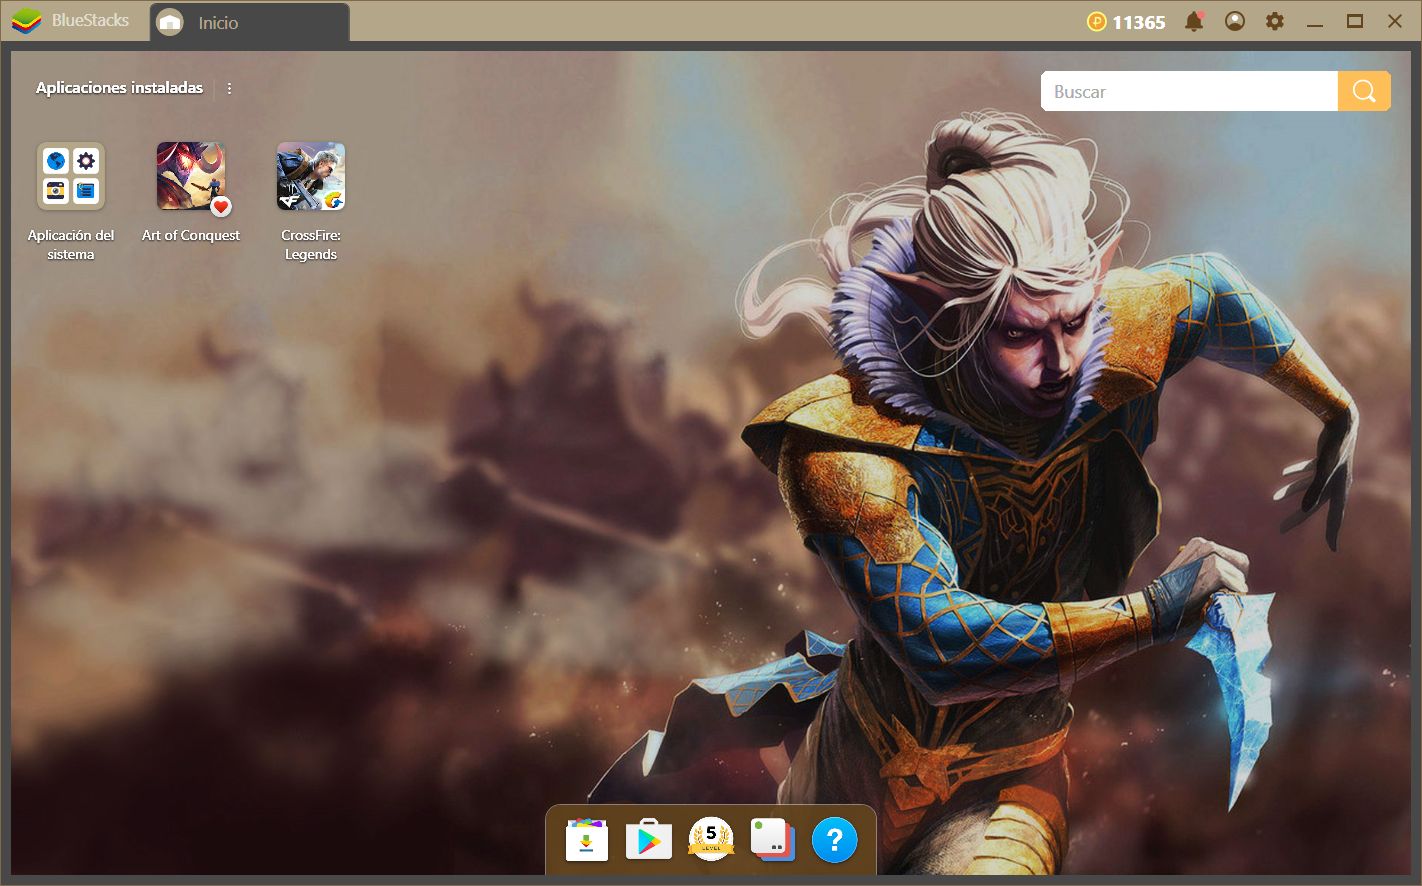Screen dimensions: 1422x886
Task: Open the installed apps three-dot menu
Action: [x=229, y=88]
